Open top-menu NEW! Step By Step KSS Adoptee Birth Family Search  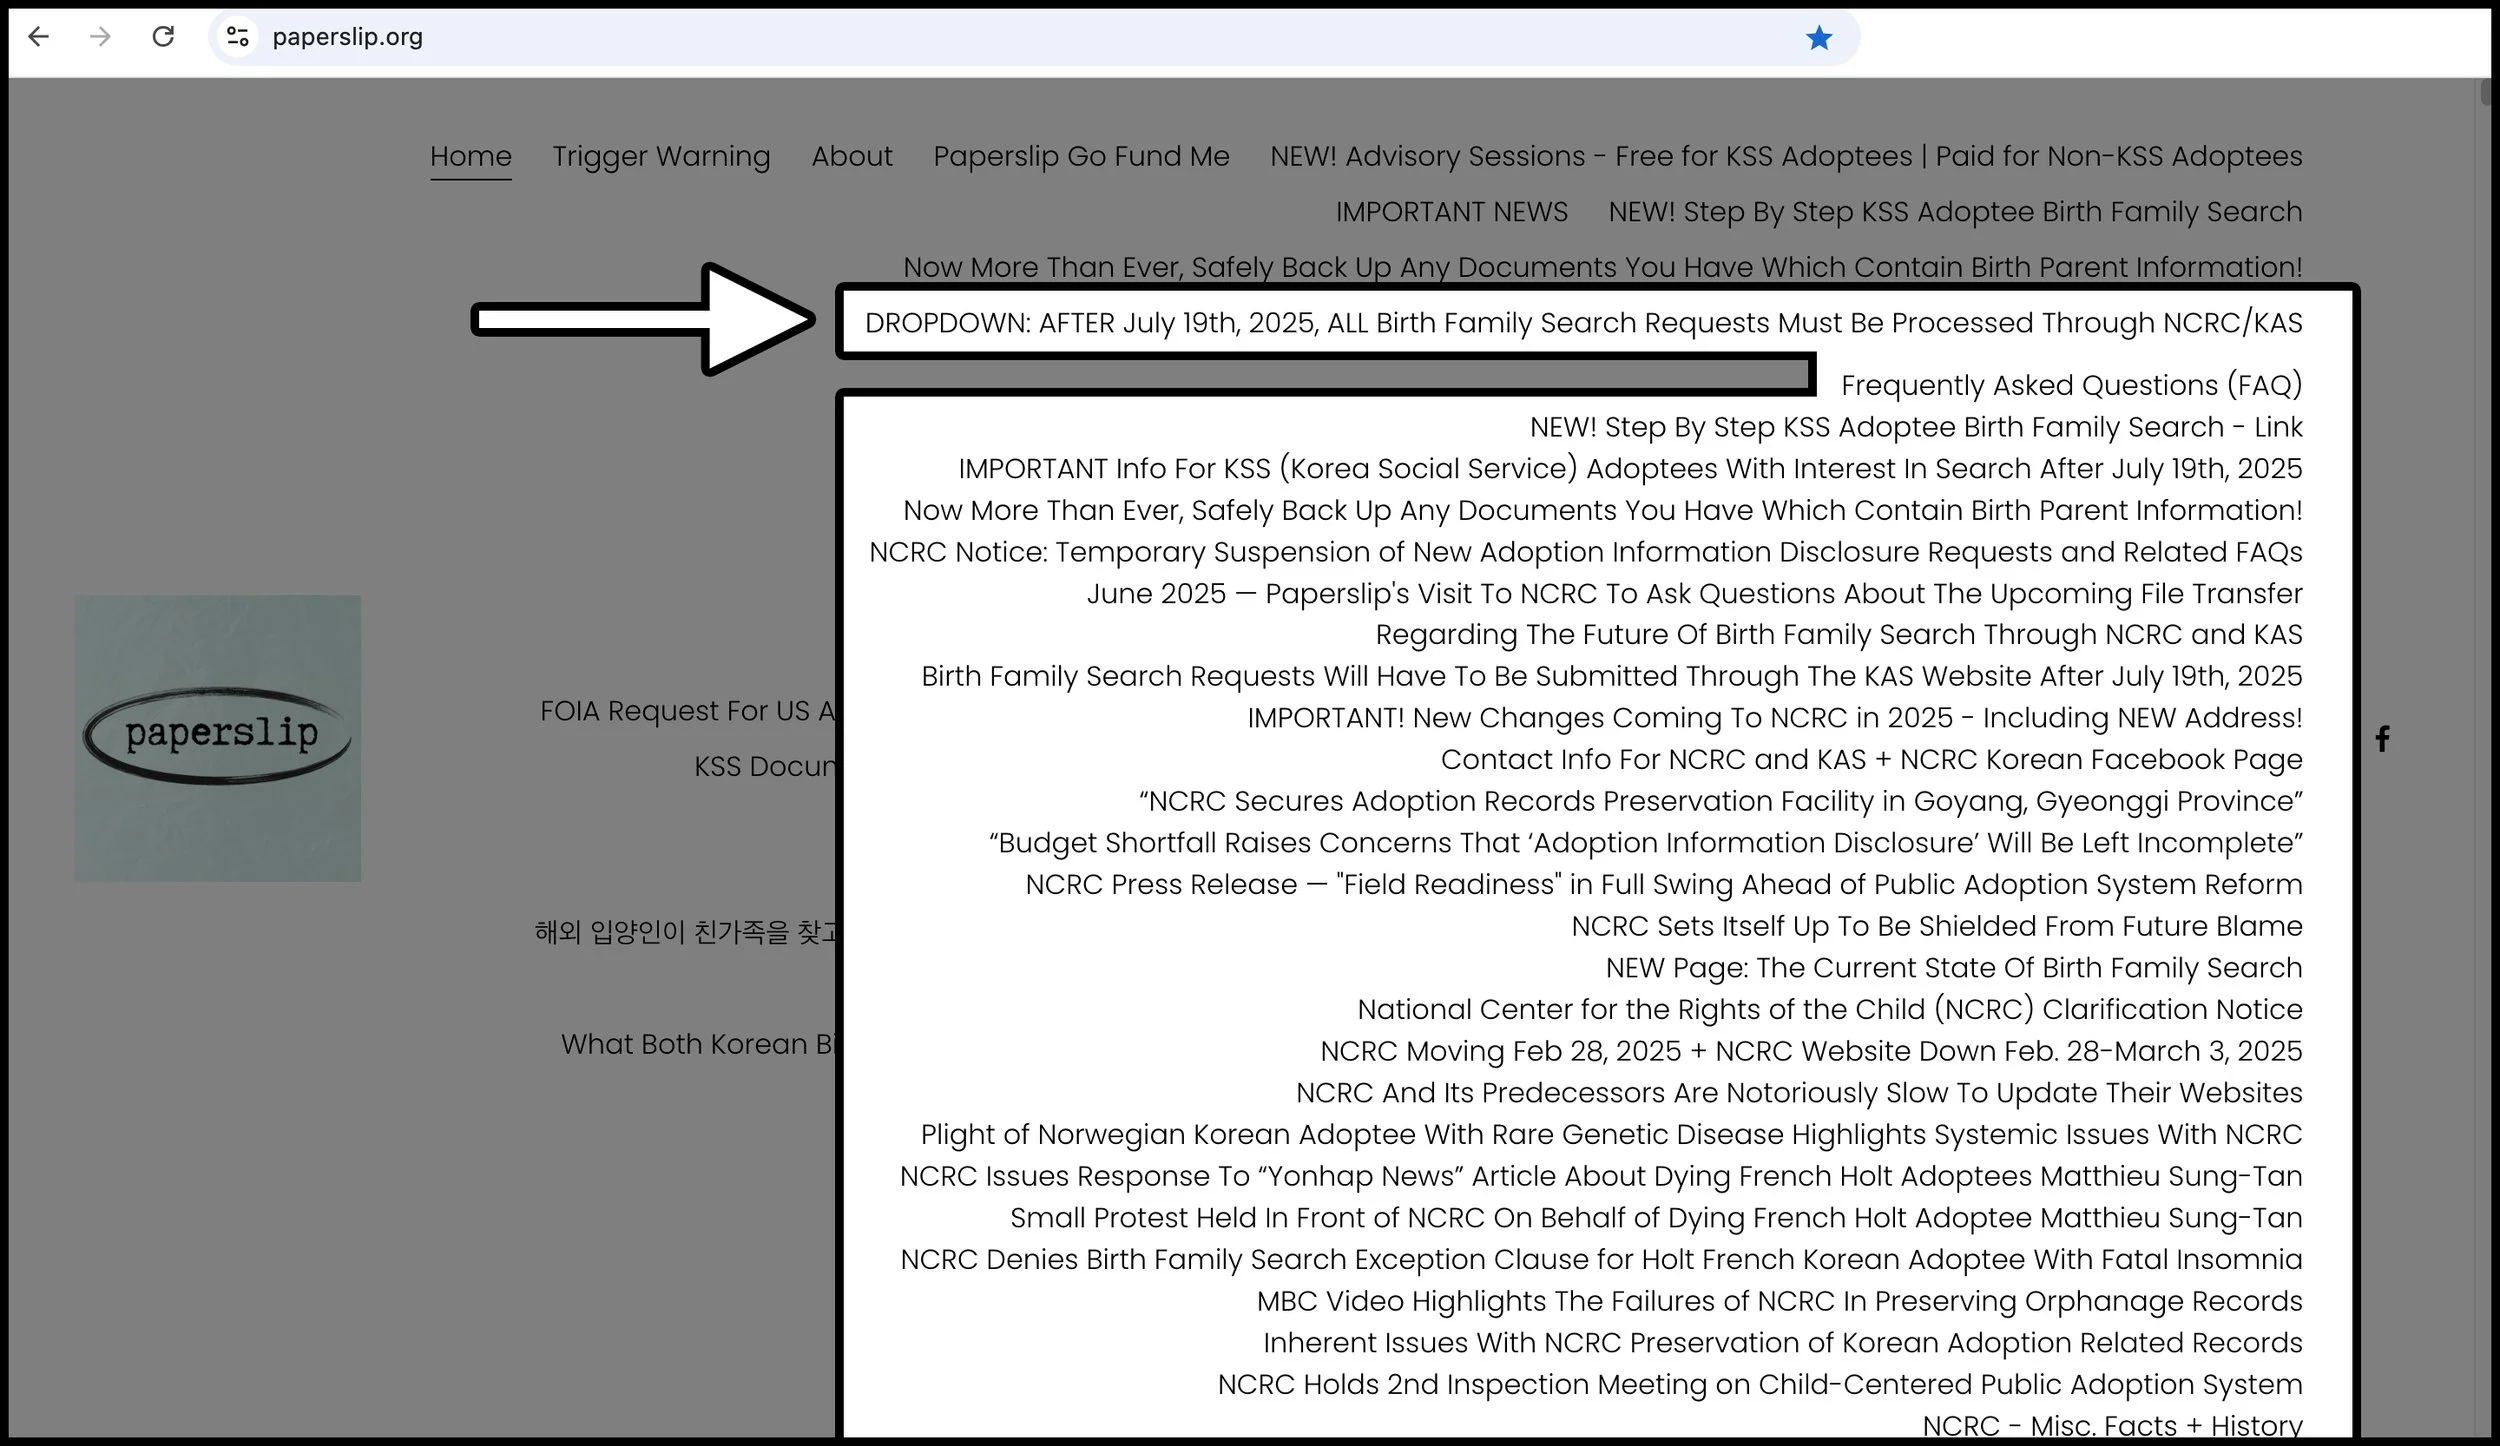(1955, 212)
